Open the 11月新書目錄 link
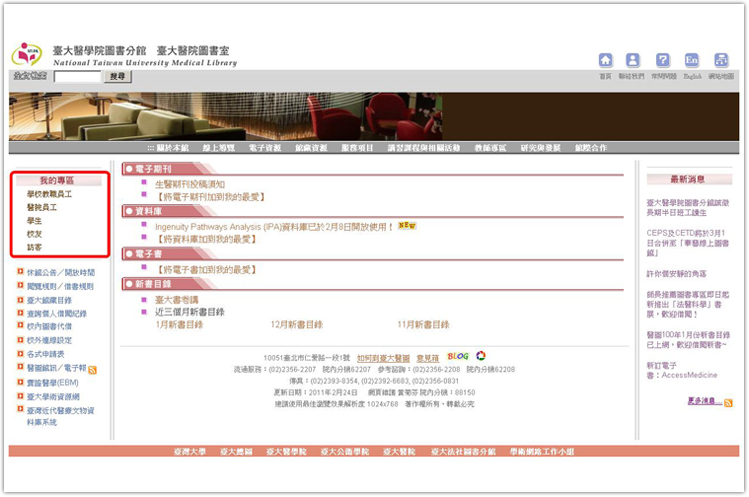Screen dimensions: 749x497 (x=423, y=325)
